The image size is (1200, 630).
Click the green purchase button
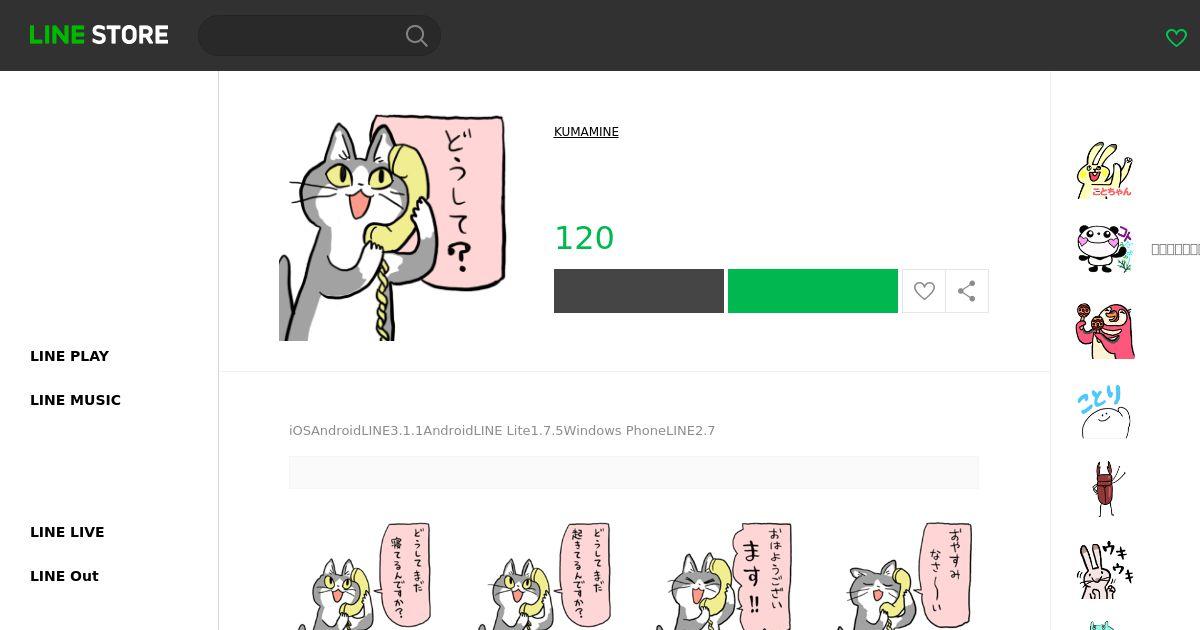813,291
